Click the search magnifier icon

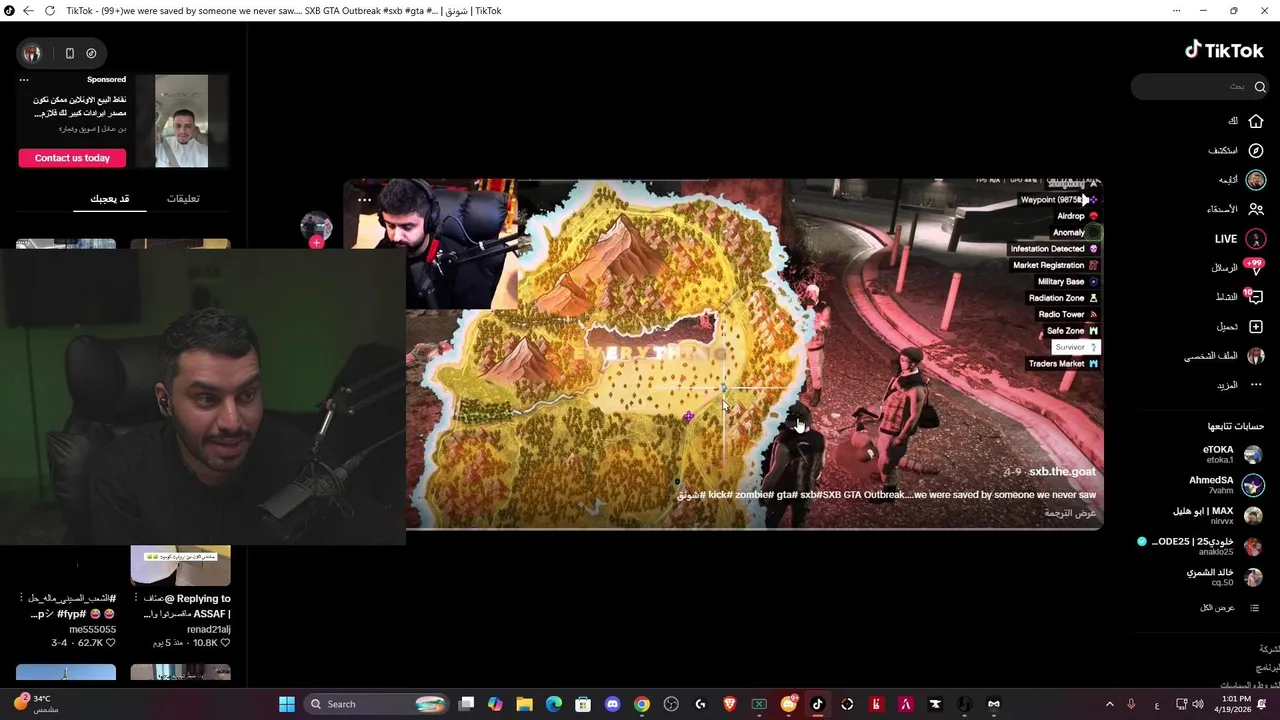1260,87
